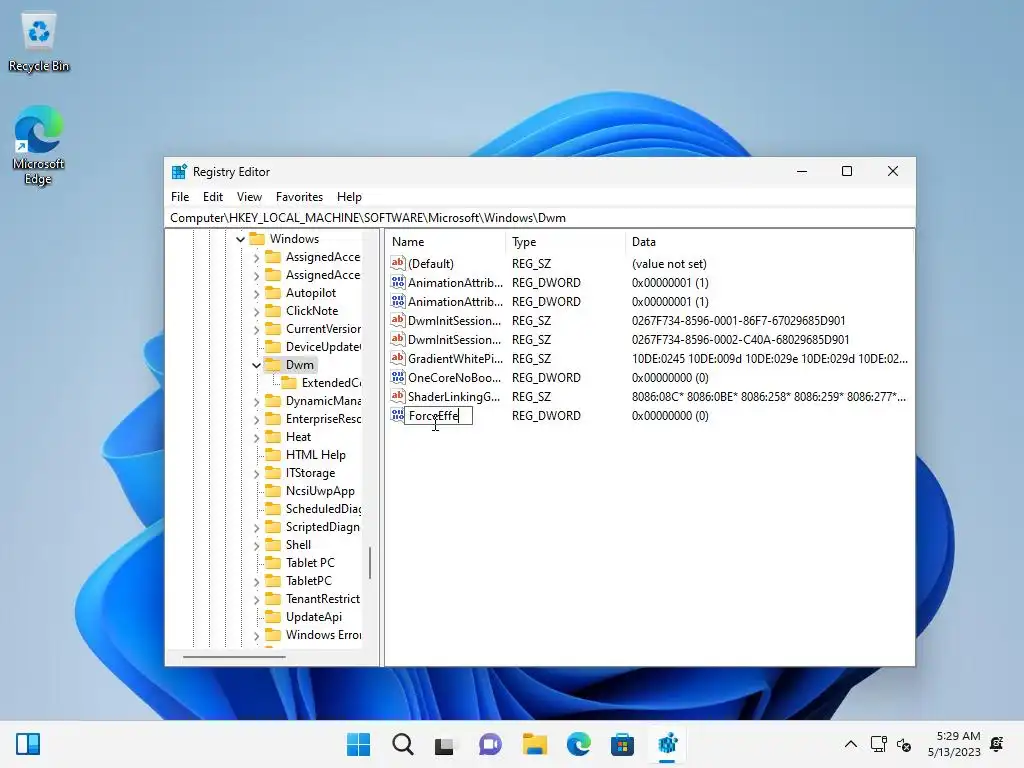The width and height of the screenshot is (1024, 768).
Task: Expand the Autopilot tree node
Action: click(257, 293)
